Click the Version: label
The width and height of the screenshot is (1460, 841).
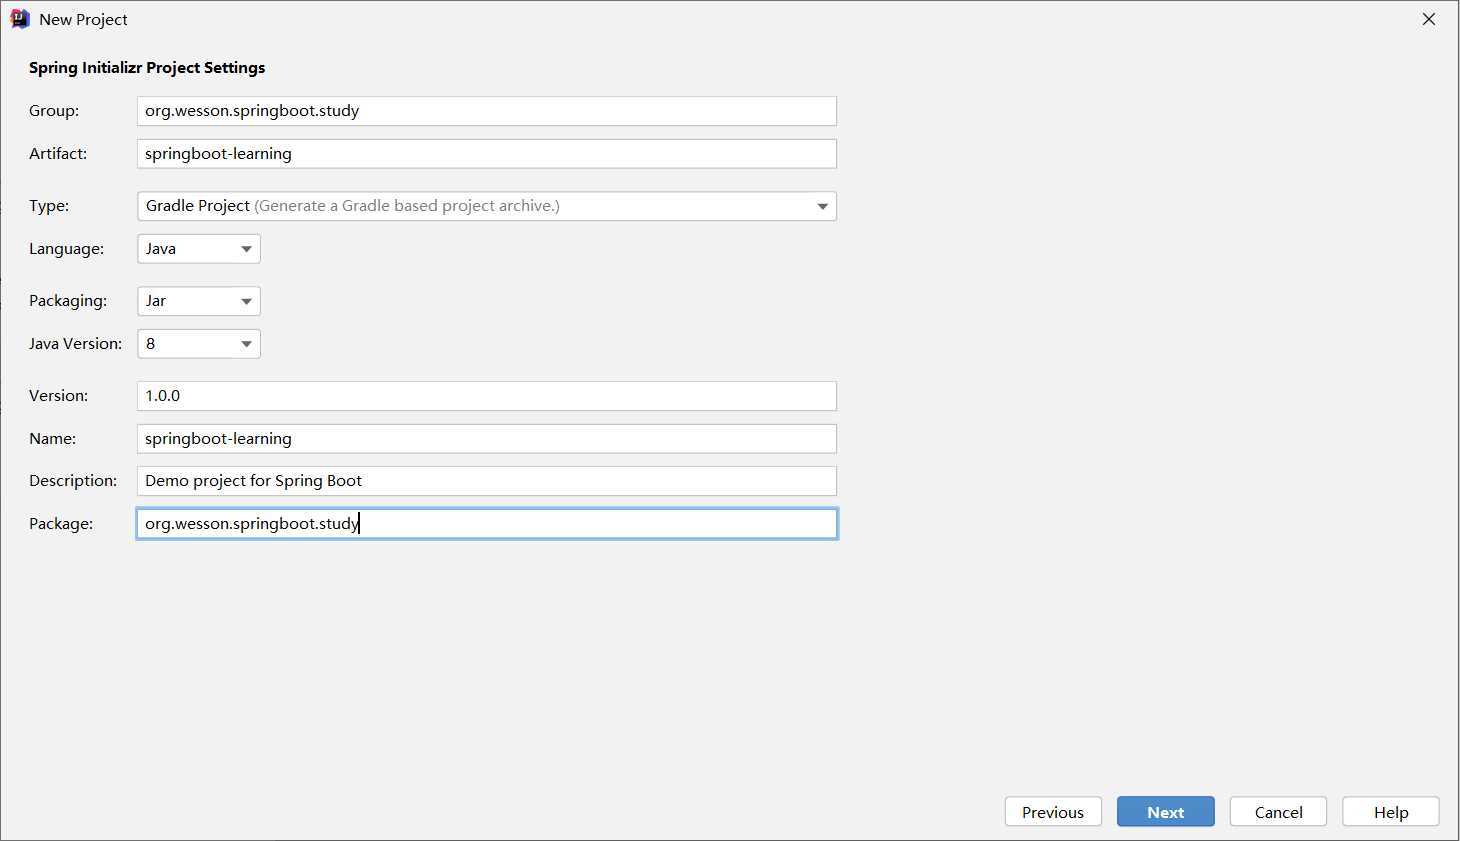click(58, 396)
